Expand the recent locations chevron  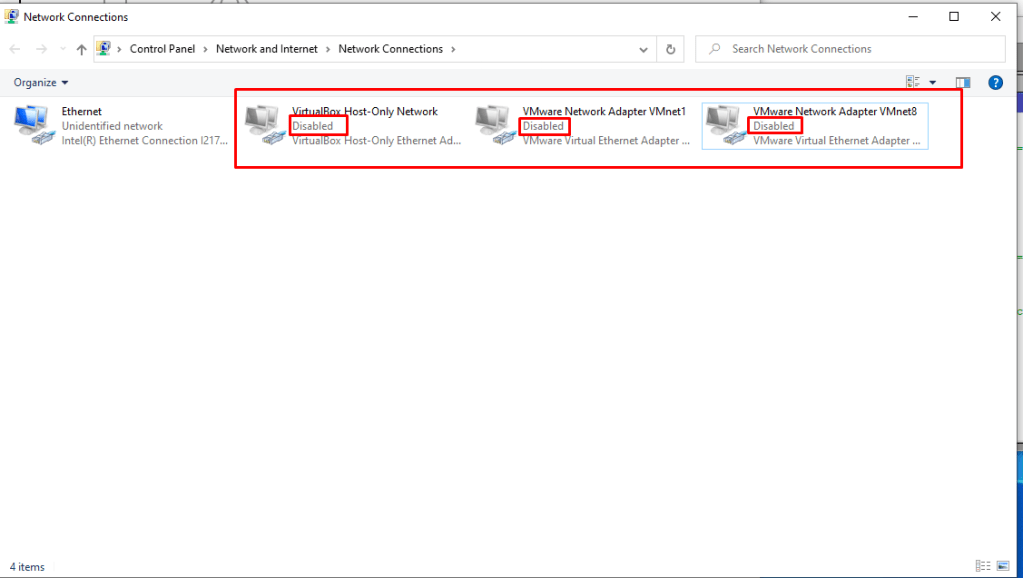tap(62, 49)
